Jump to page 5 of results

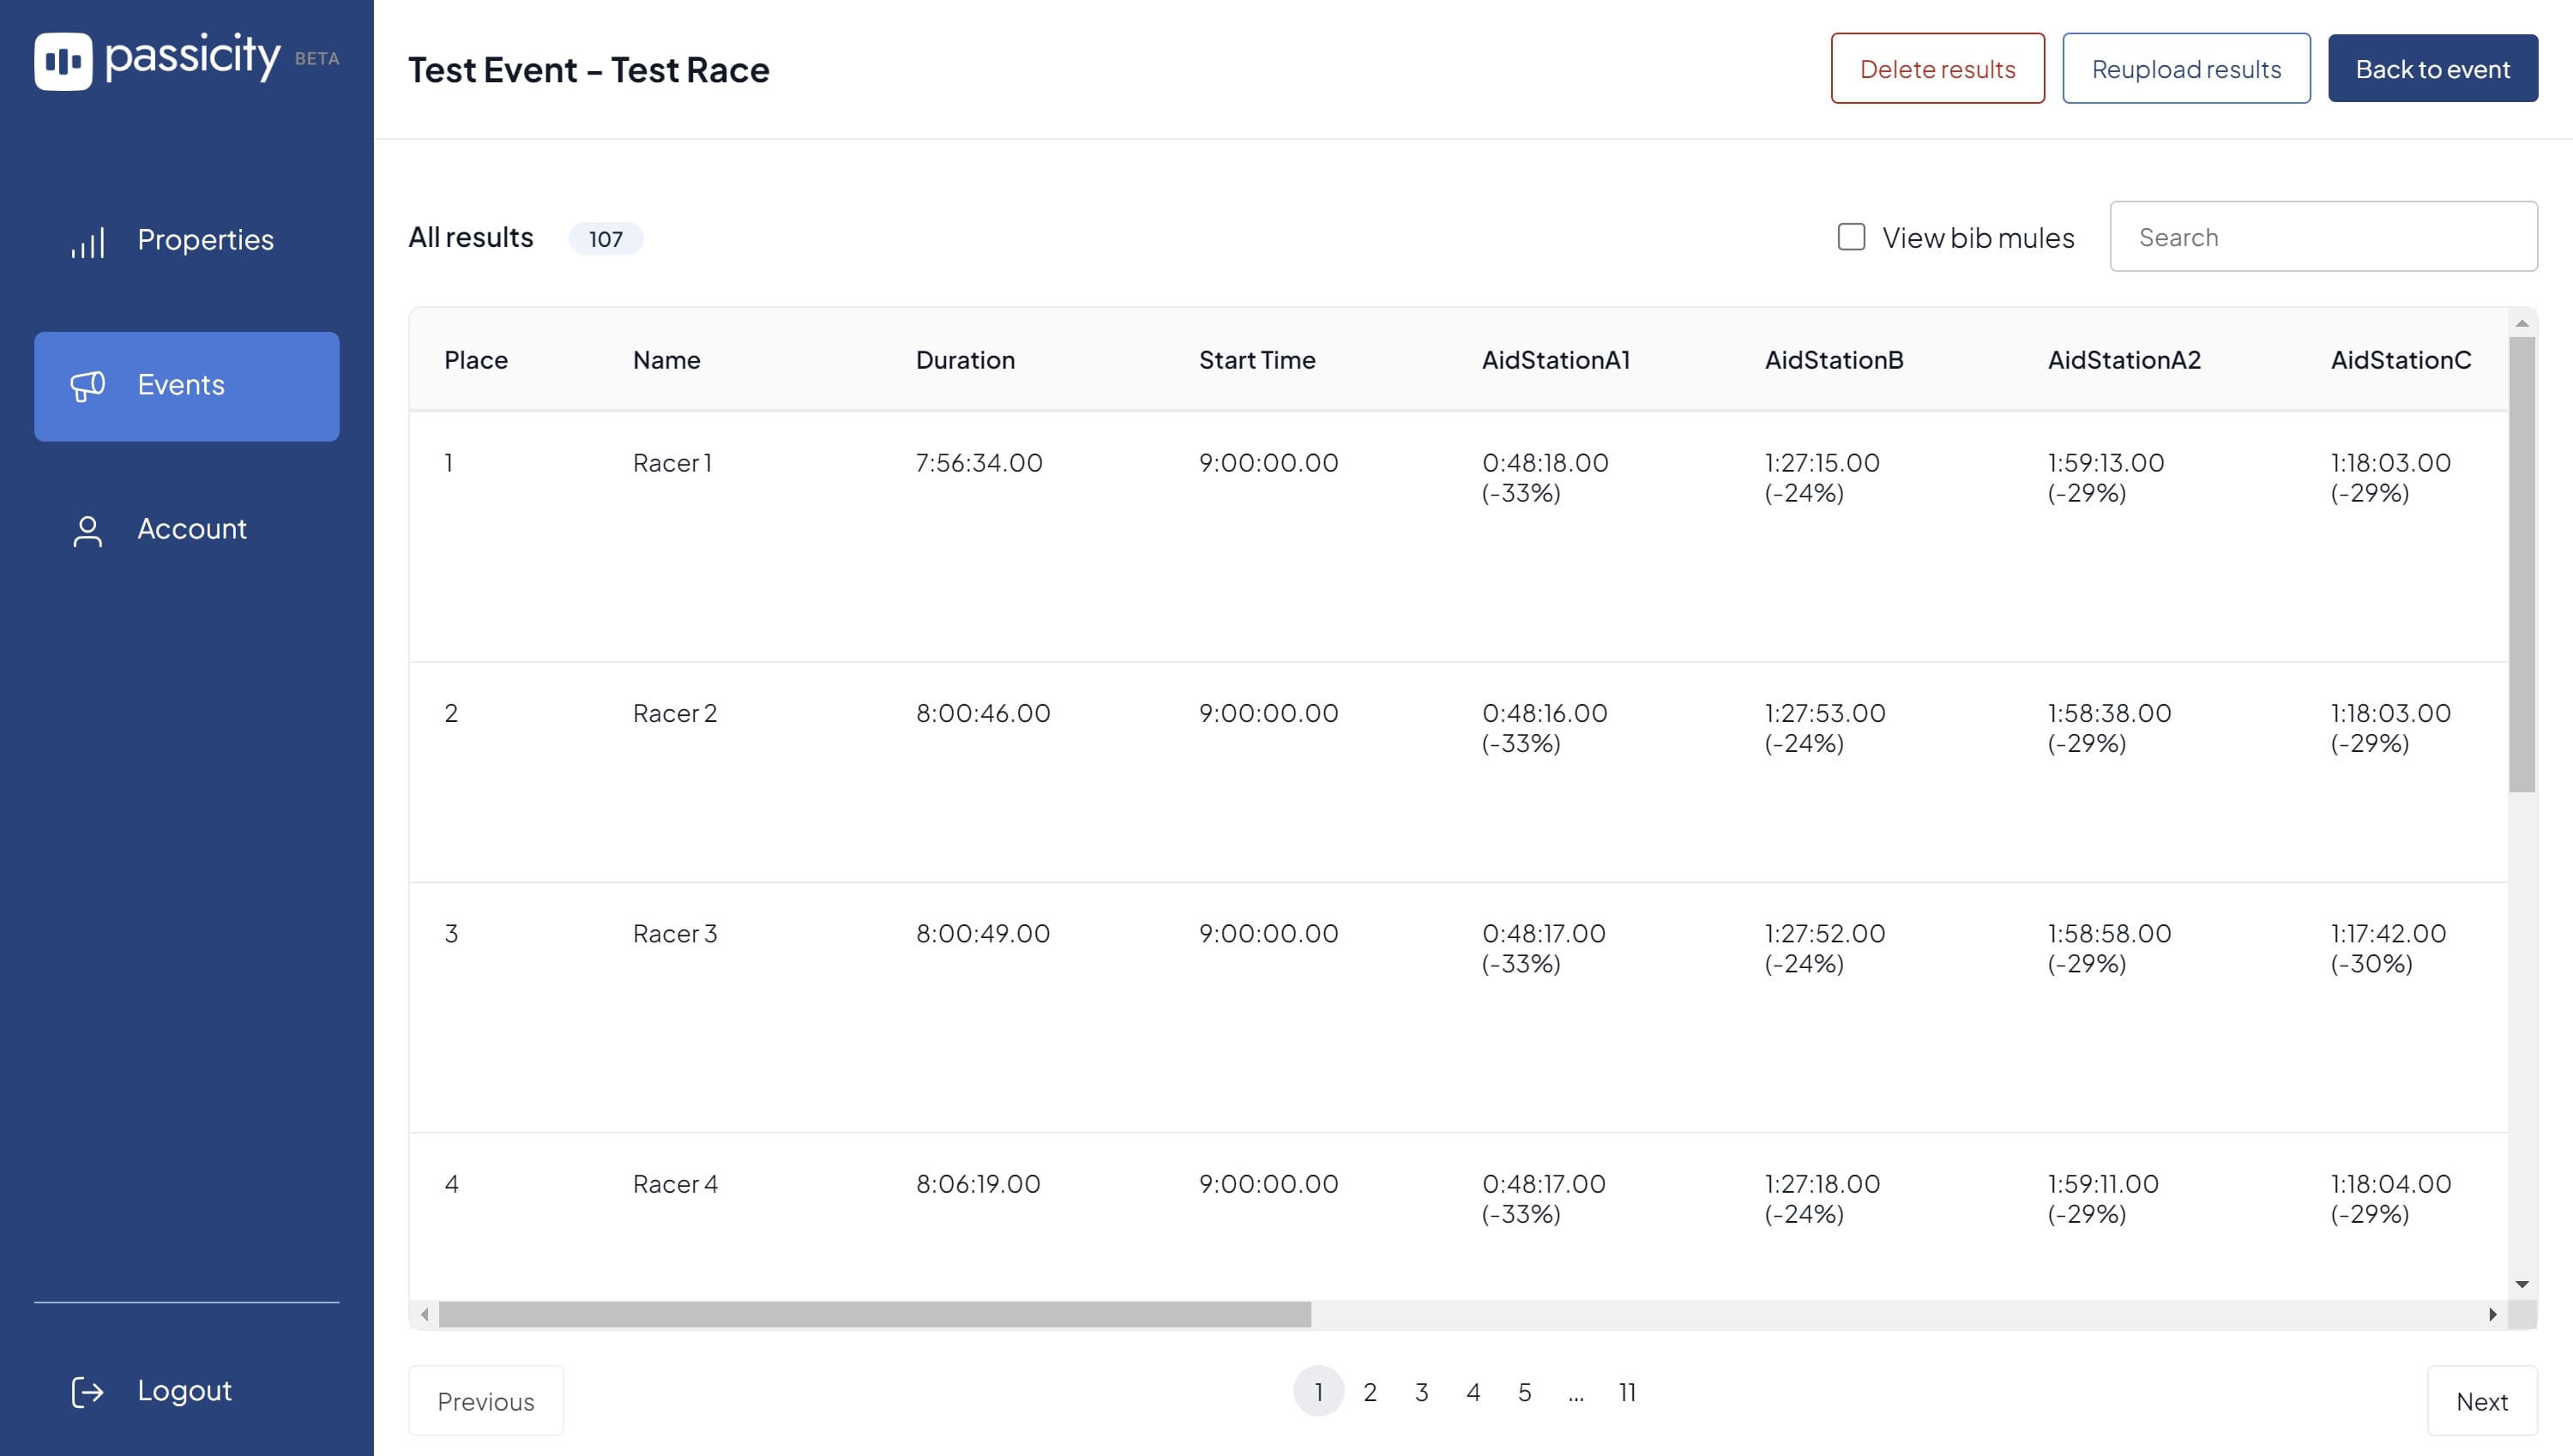(1524, 1392)
